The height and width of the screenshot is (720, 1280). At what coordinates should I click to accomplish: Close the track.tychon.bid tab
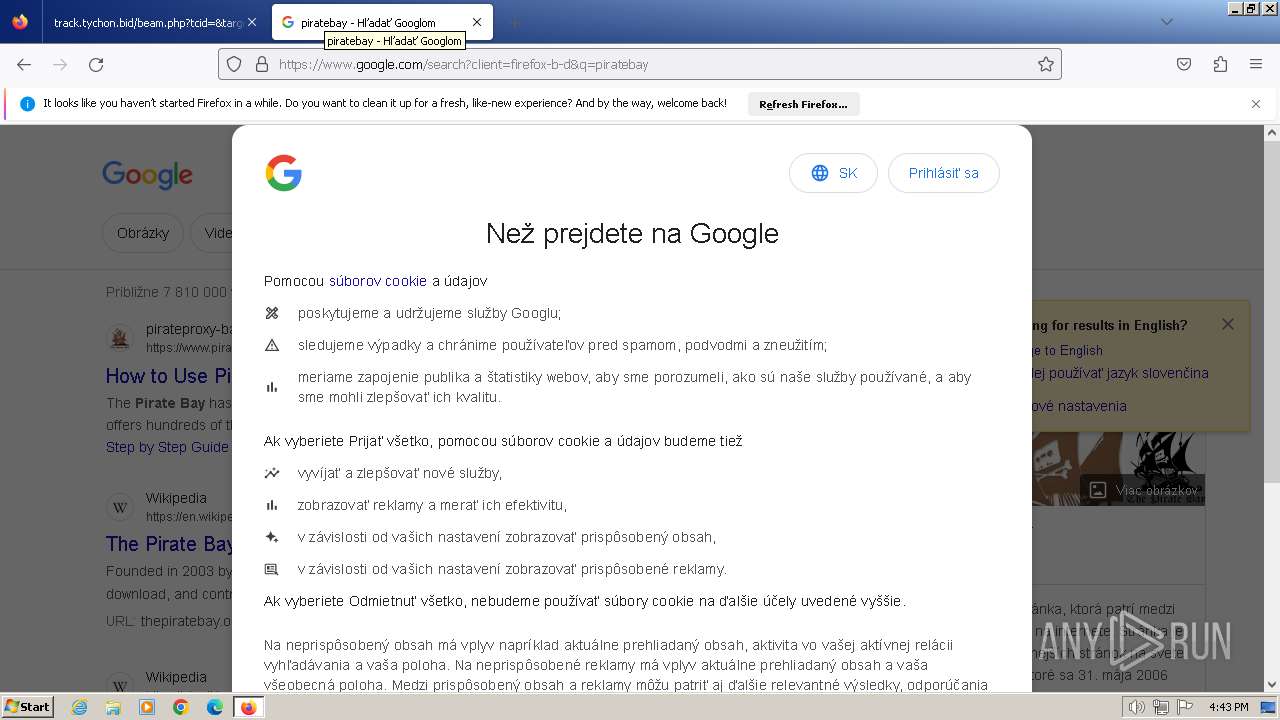pos(251,22)
